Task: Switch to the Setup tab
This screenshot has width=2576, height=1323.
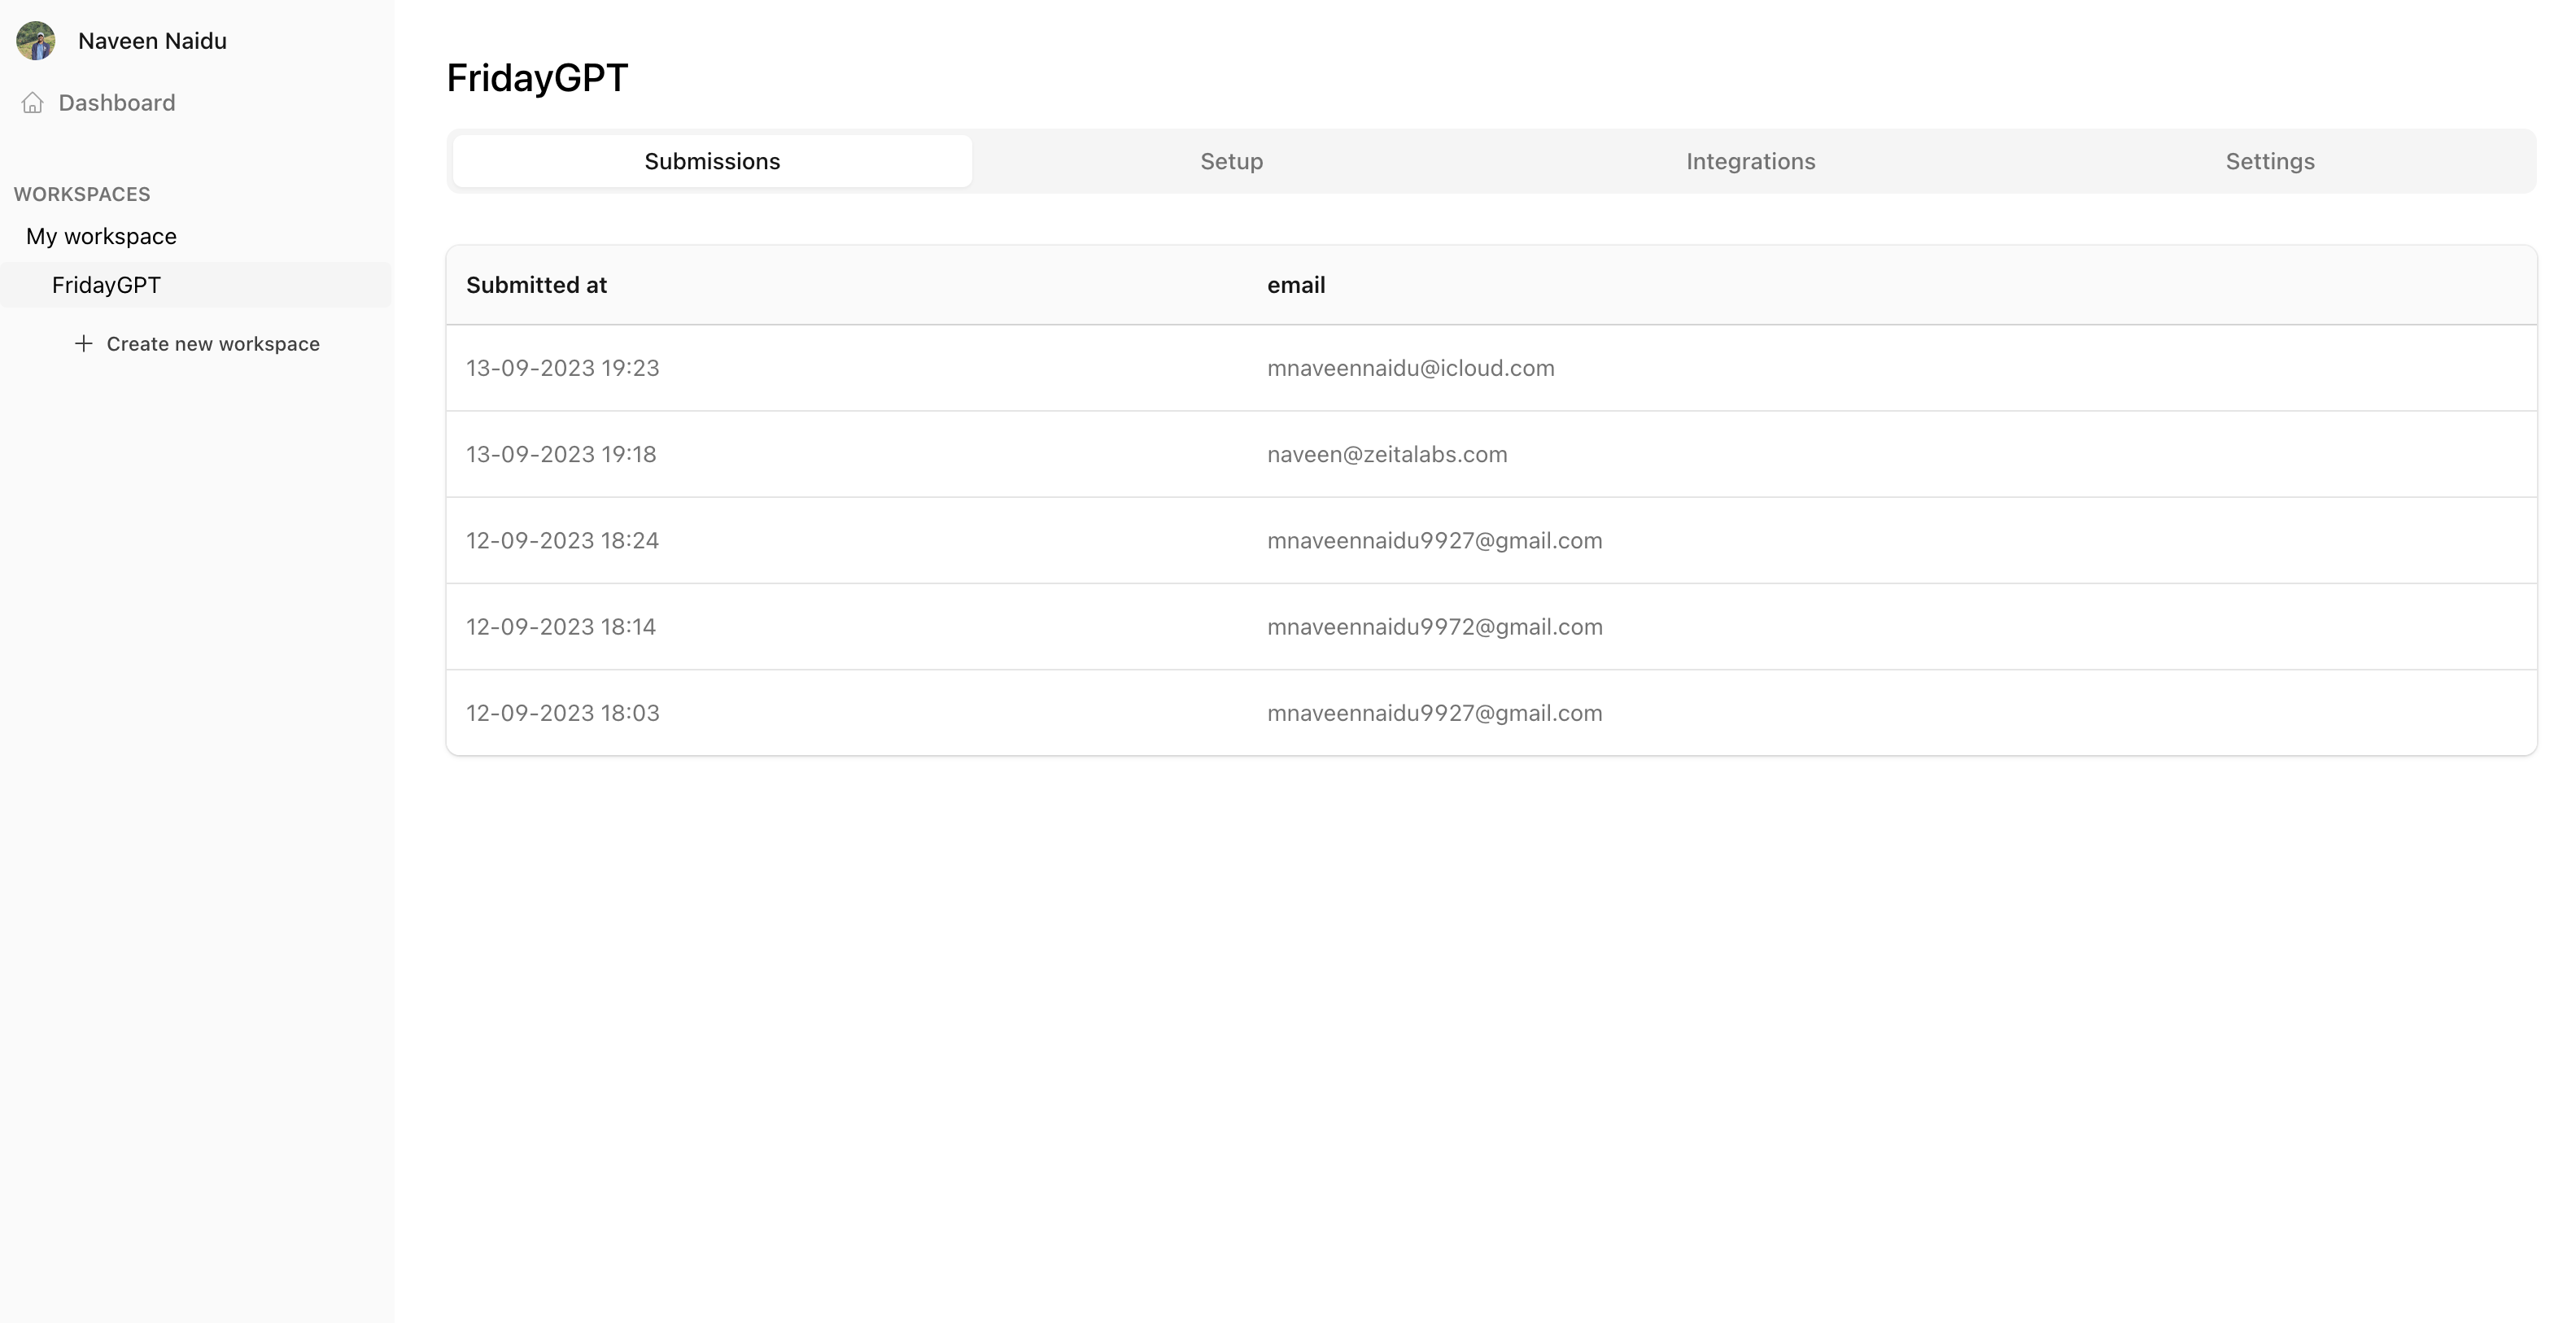Action: pyautogui.click(x=1230, y=160)
